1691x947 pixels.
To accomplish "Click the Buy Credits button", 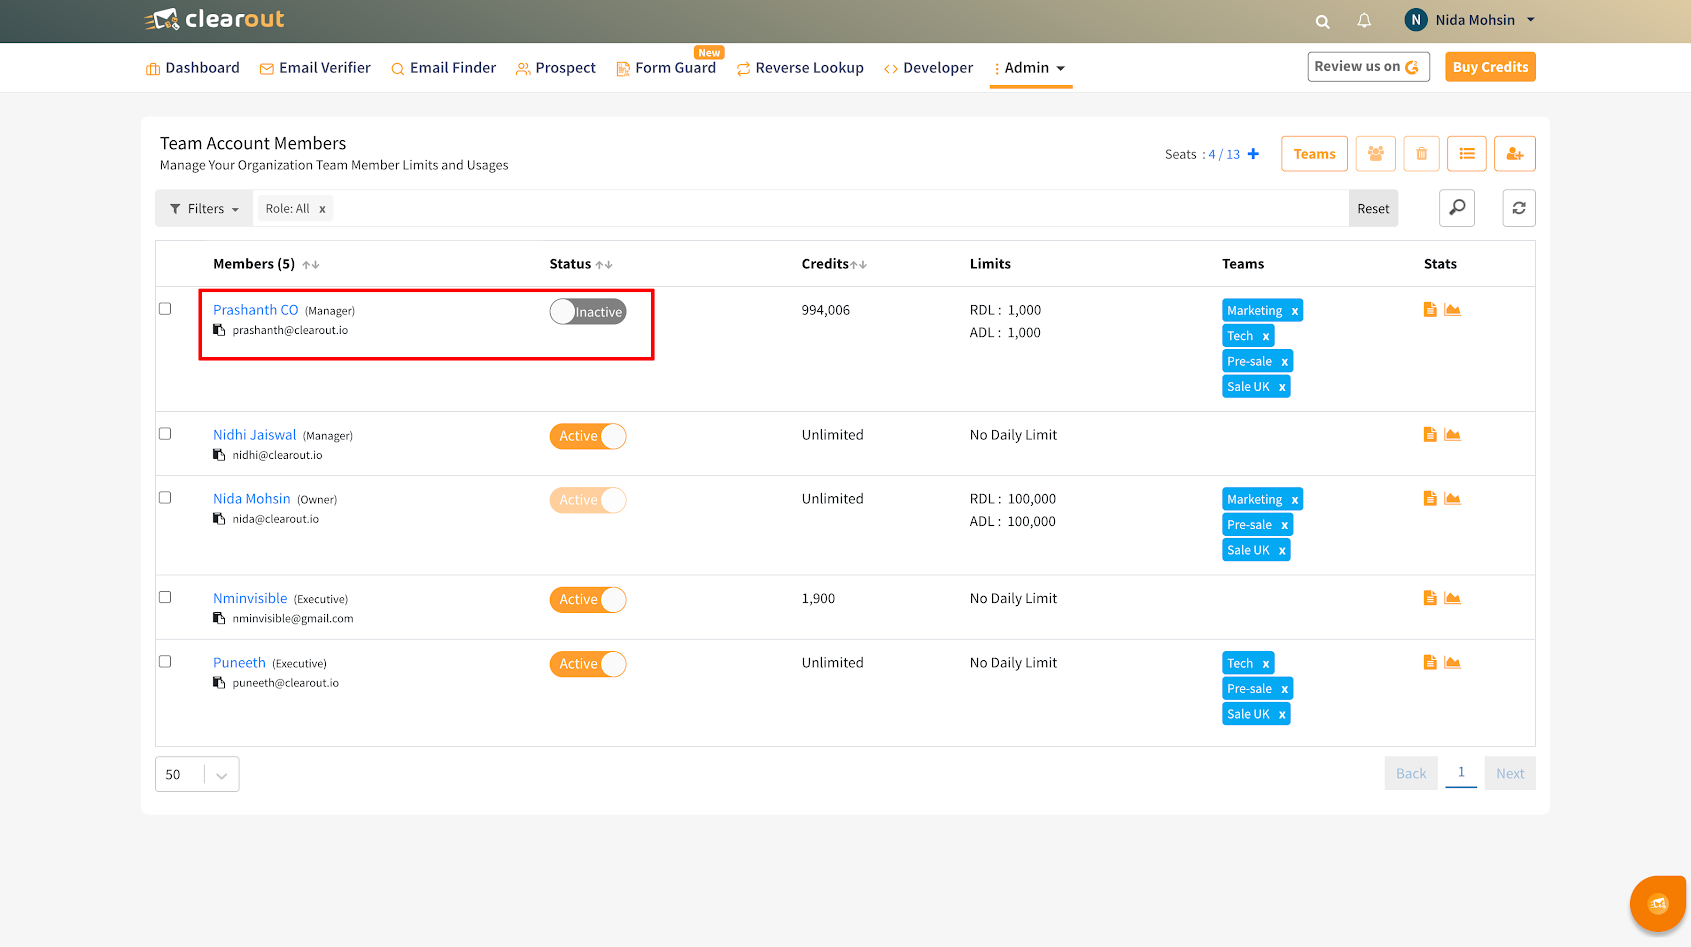I will tap(1490, 66).
